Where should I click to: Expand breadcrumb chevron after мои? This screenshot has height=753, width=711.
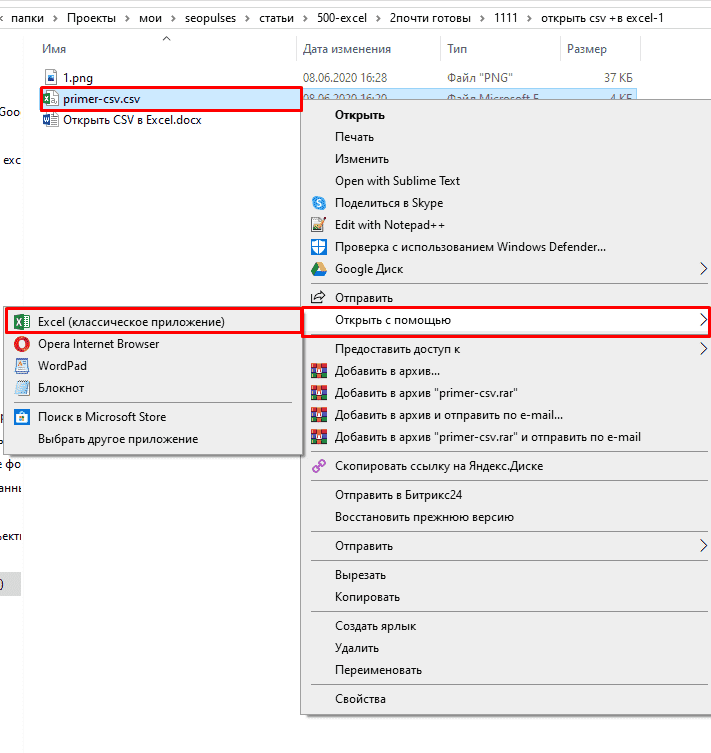pos(173,18)
